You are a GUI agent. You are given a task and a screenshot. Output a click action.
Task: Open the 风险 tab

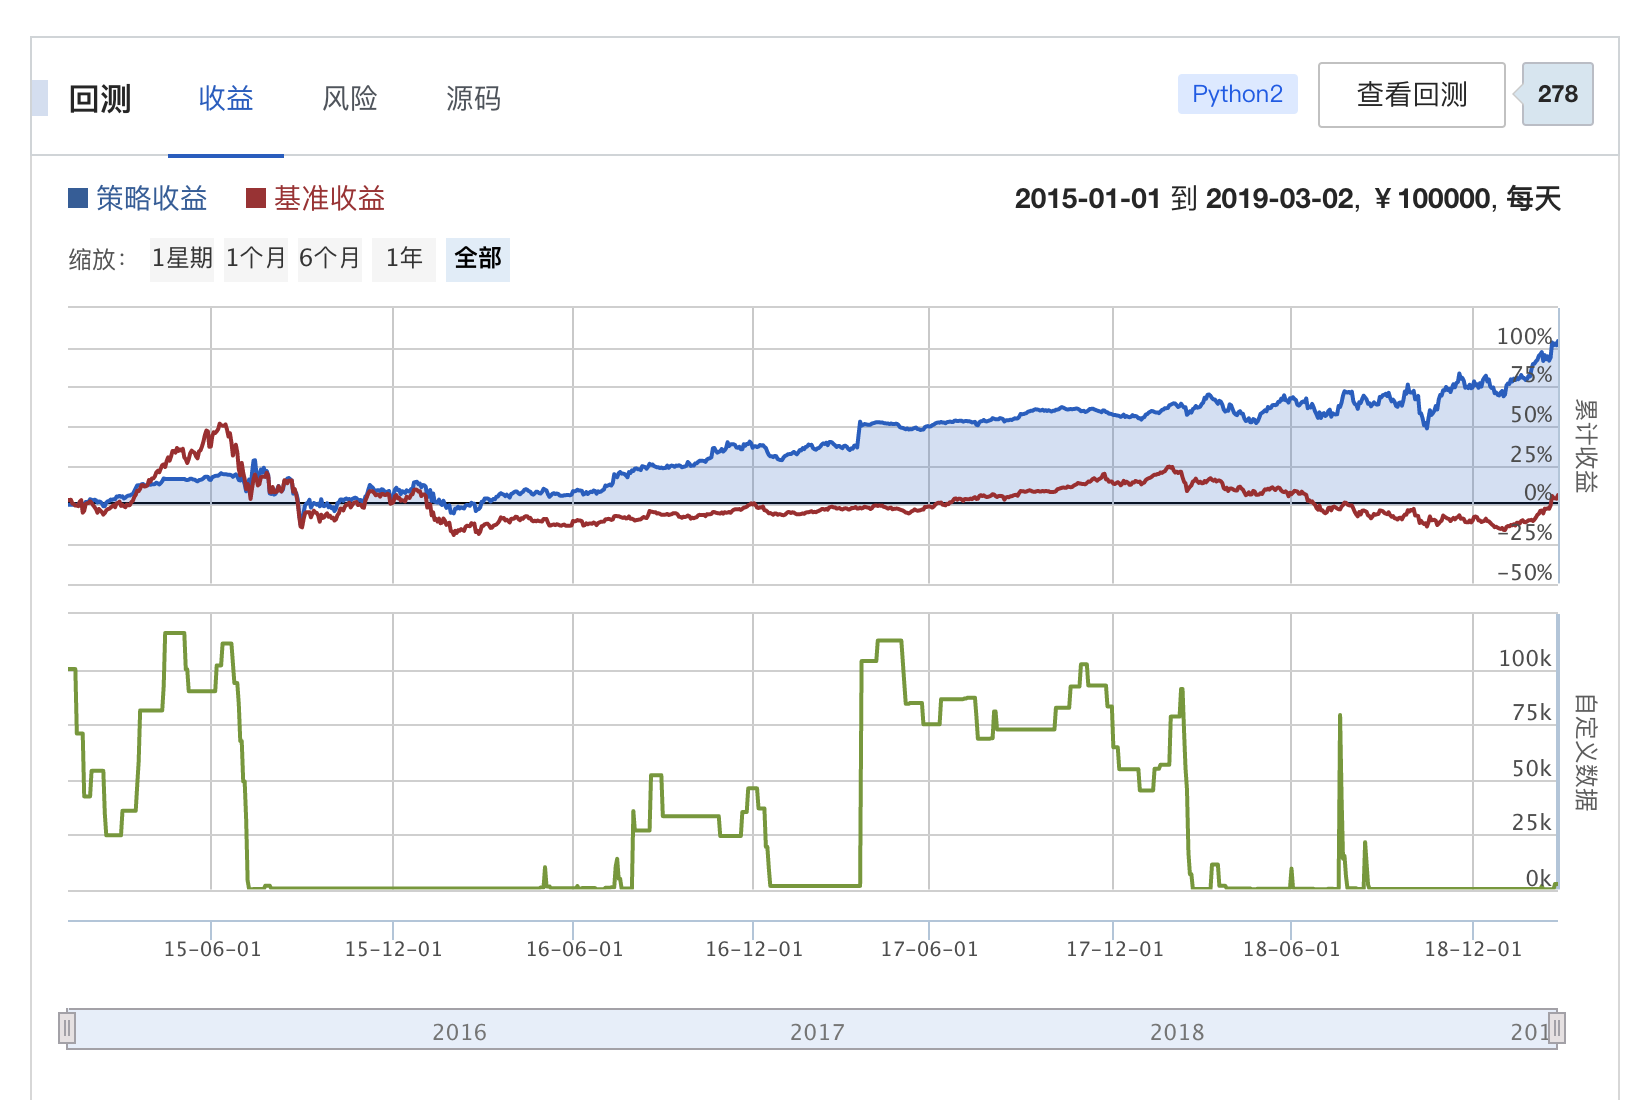350,98
